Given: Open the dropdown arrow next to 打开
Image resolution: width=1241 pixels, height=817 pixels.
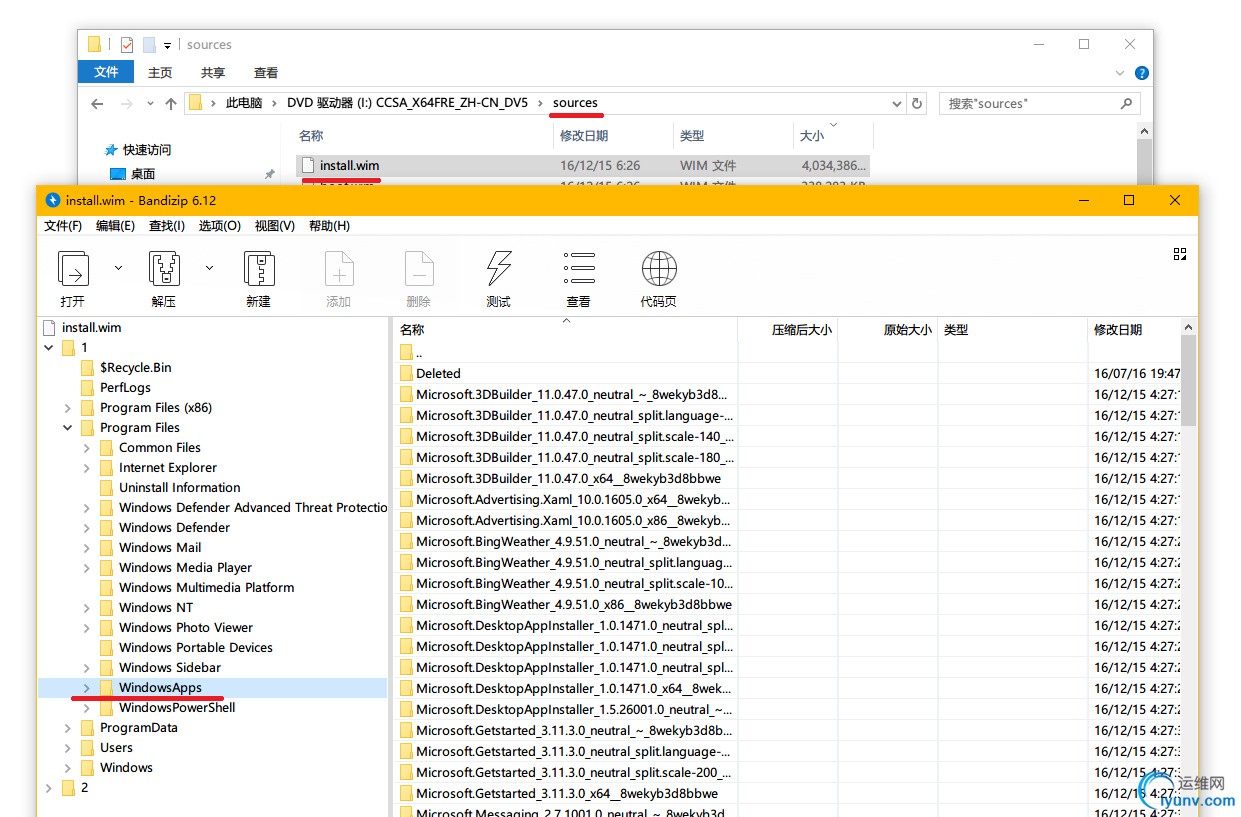Looking at the screenshot, I should [118, 268].
